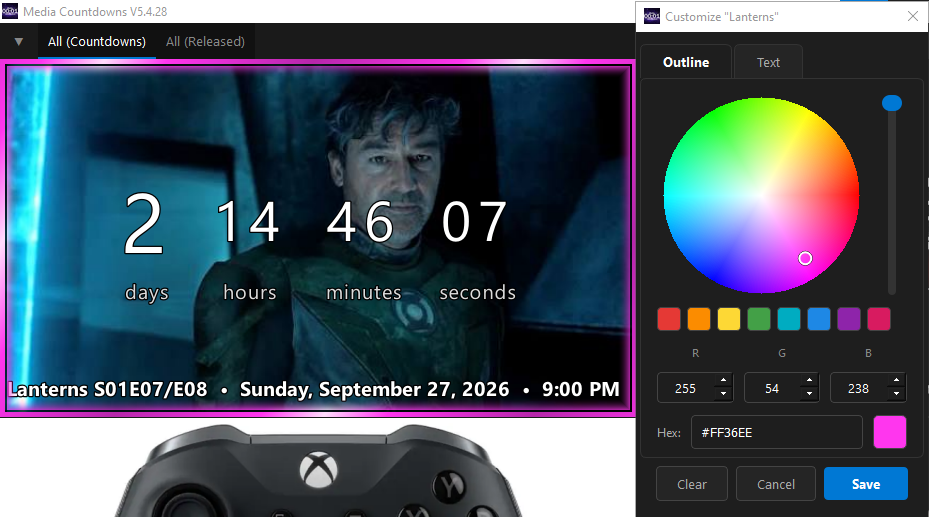Click the "07" seconds countdown number

tap(475, 221)
